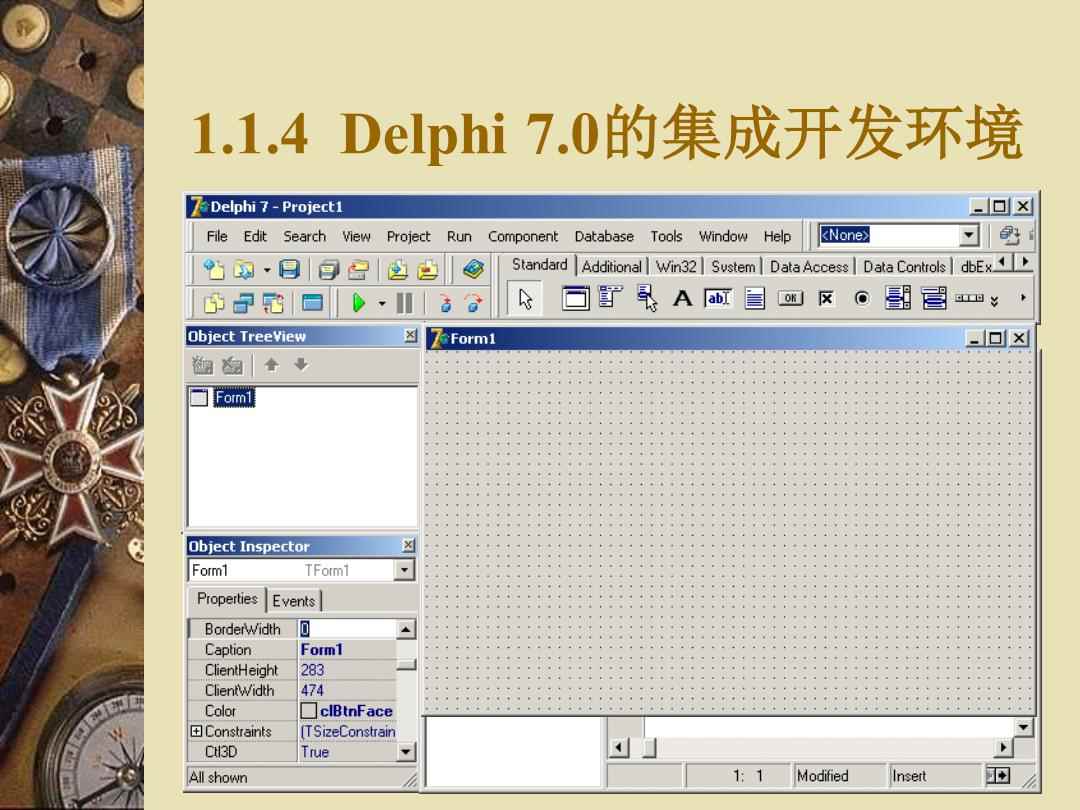
Task: Select the ScrollBar component icon
Action: 969,298
